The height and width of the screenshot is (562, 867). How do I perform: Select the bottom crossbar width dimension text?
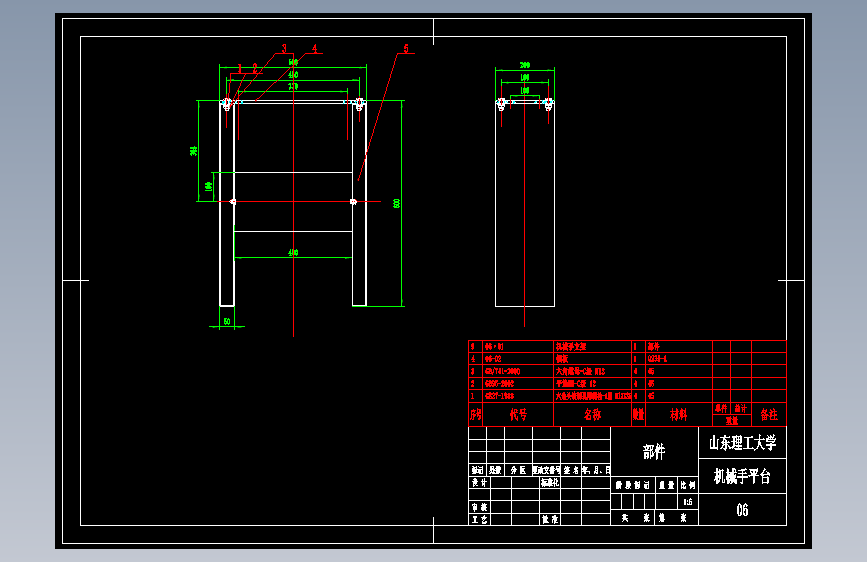tap(293, 253)
